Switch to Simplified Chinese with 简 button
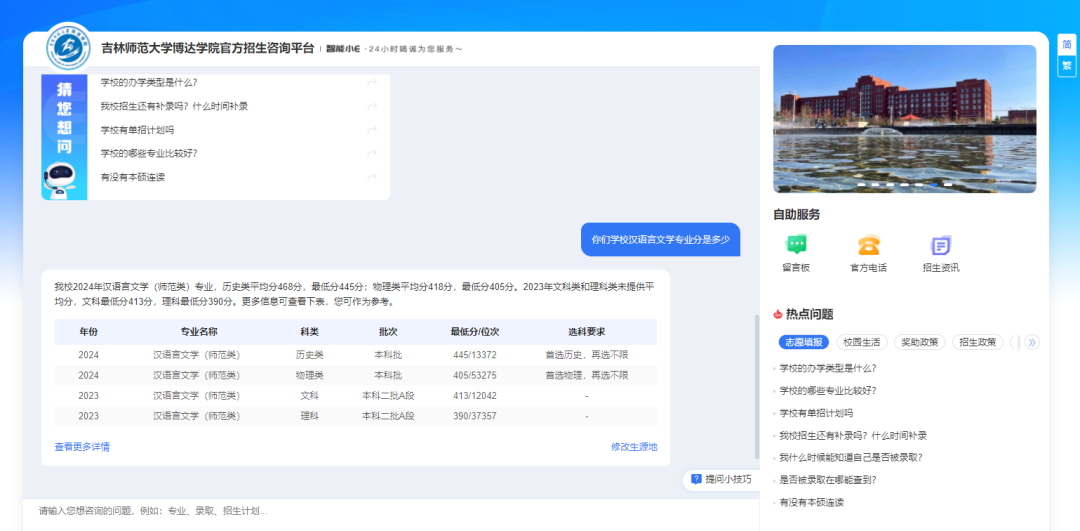Viewport: 1080px width, 531px height. [x=1067, y=45]
